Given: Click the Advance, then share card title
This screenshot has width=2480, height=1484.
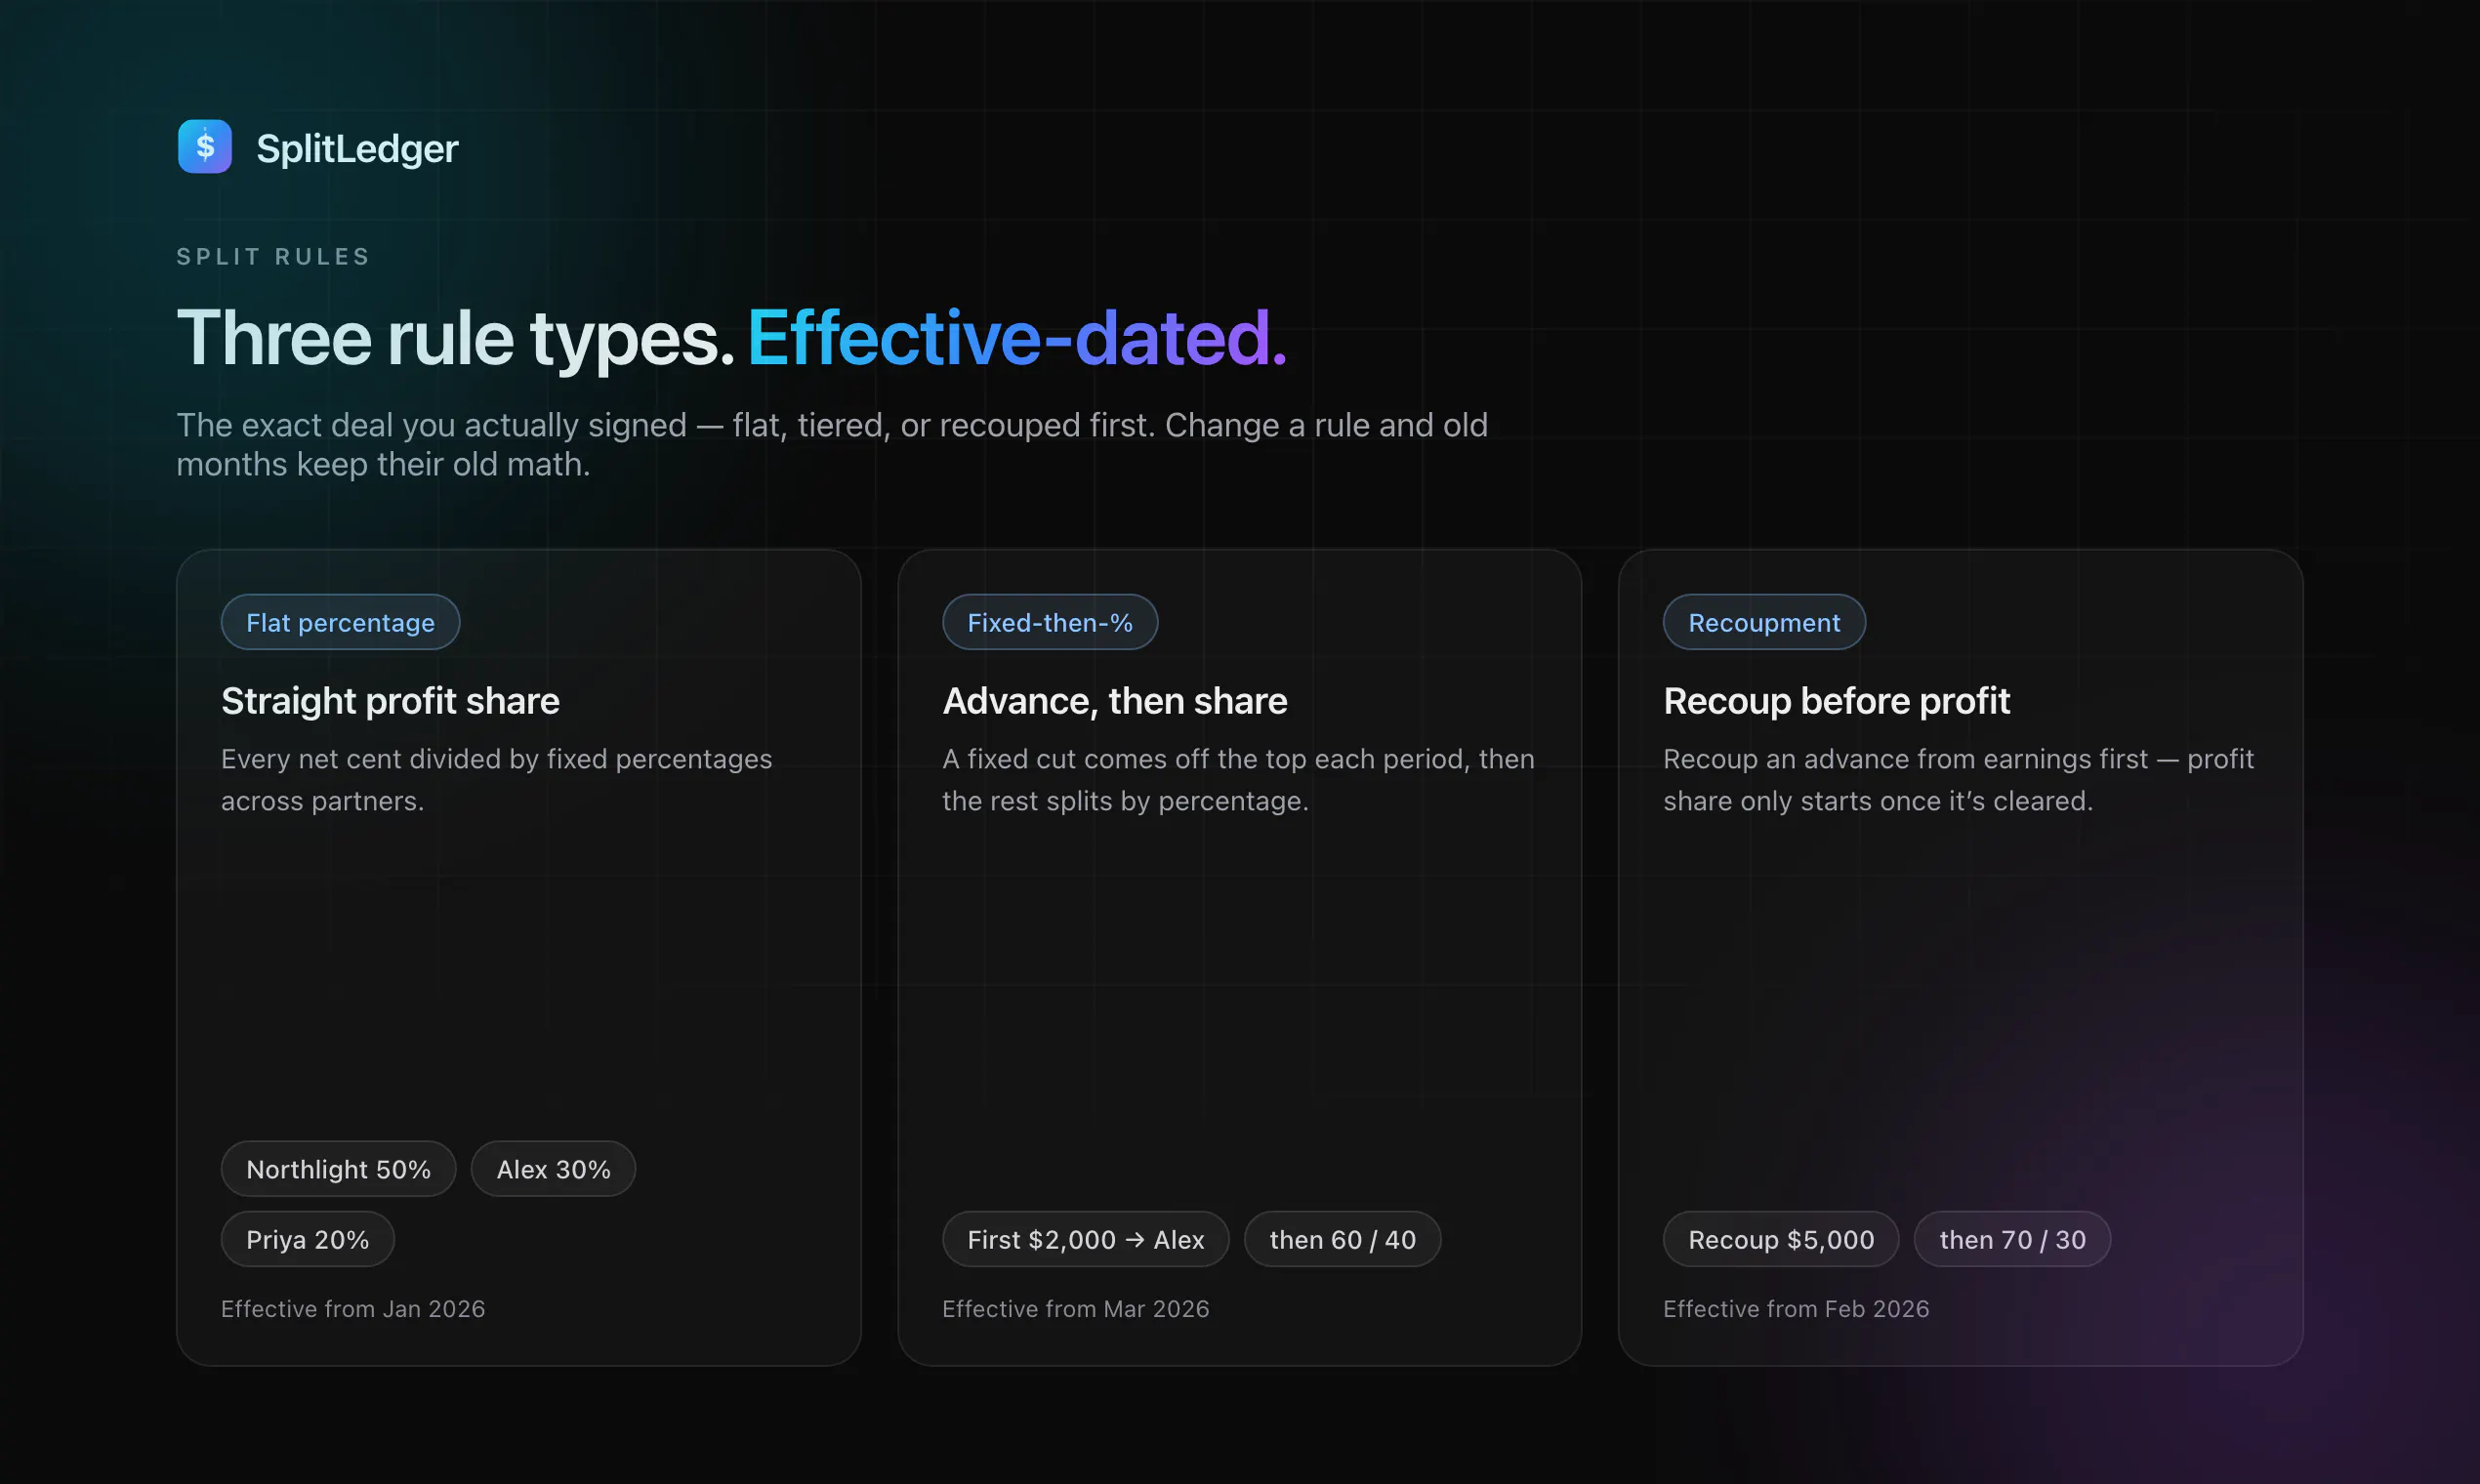Looking at the screenshot, I should click(1114, 701).
